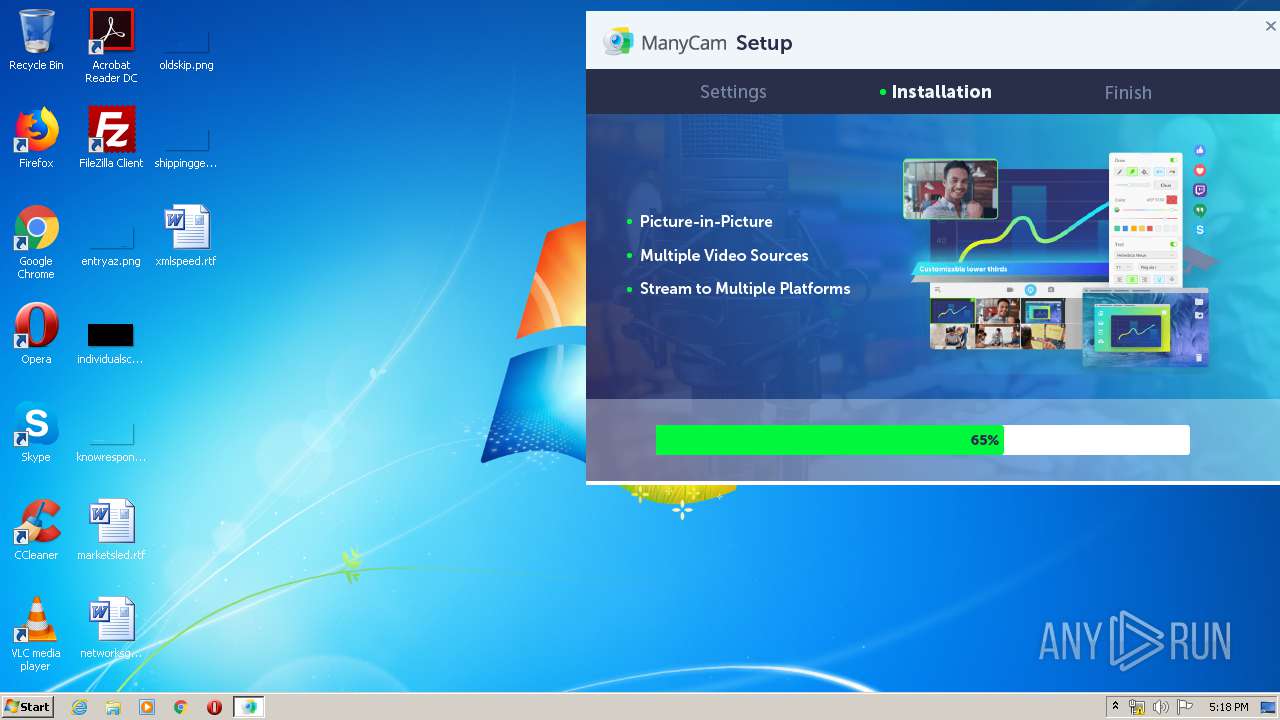Close the ManyCam Setup window
This screenshot has width=1280, height=720.
tap(1270, 27)
